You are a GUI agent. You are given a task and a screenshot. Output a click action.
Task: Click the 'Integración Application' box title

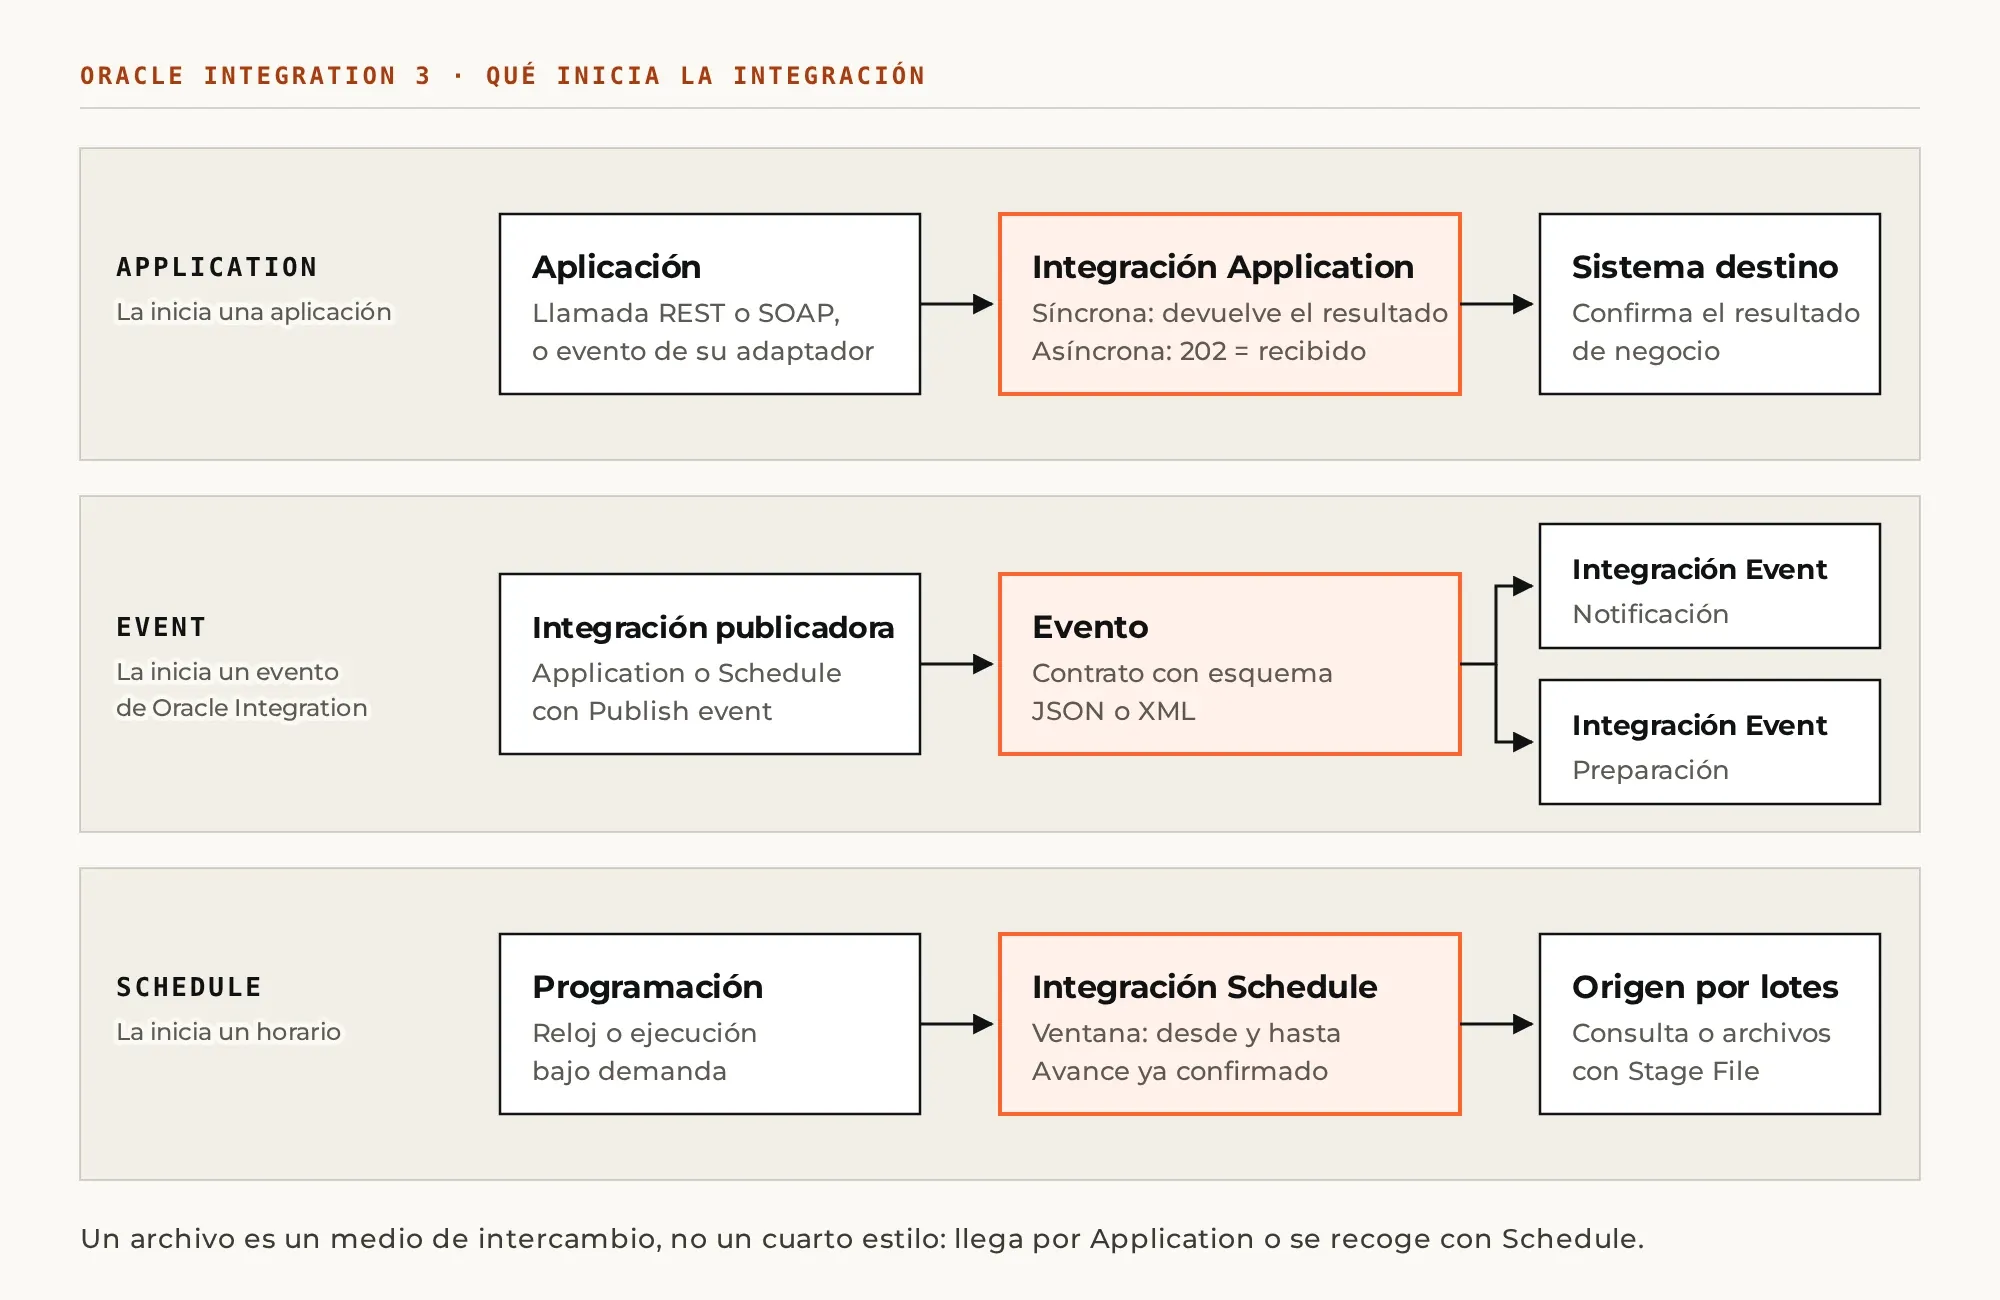point(1222,267)
